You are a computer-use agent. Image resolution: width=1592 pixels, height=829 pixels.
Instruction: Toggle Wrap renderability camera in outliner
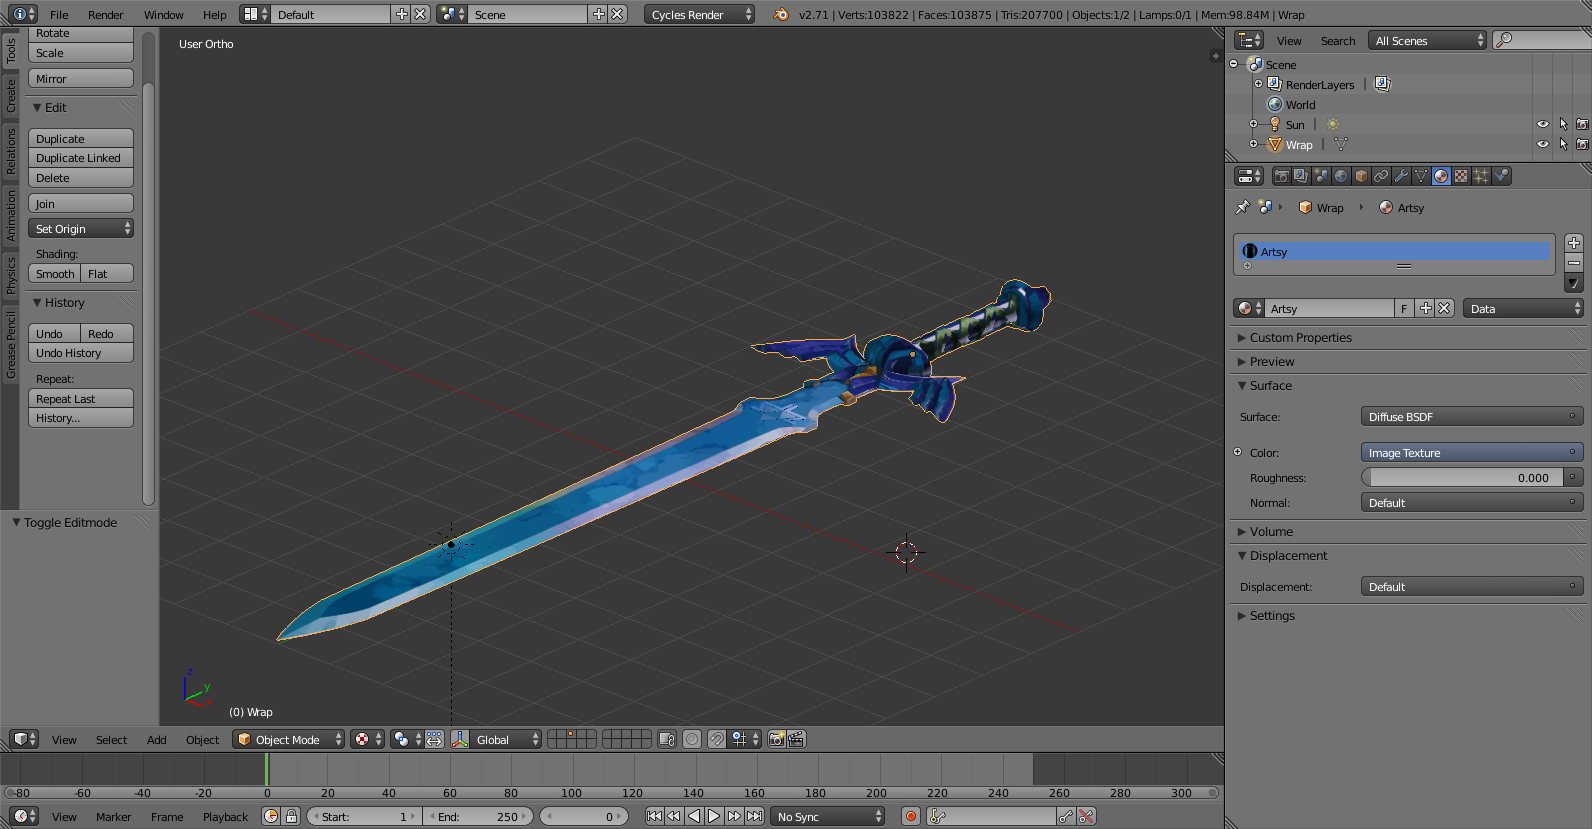coord(1582,145)
